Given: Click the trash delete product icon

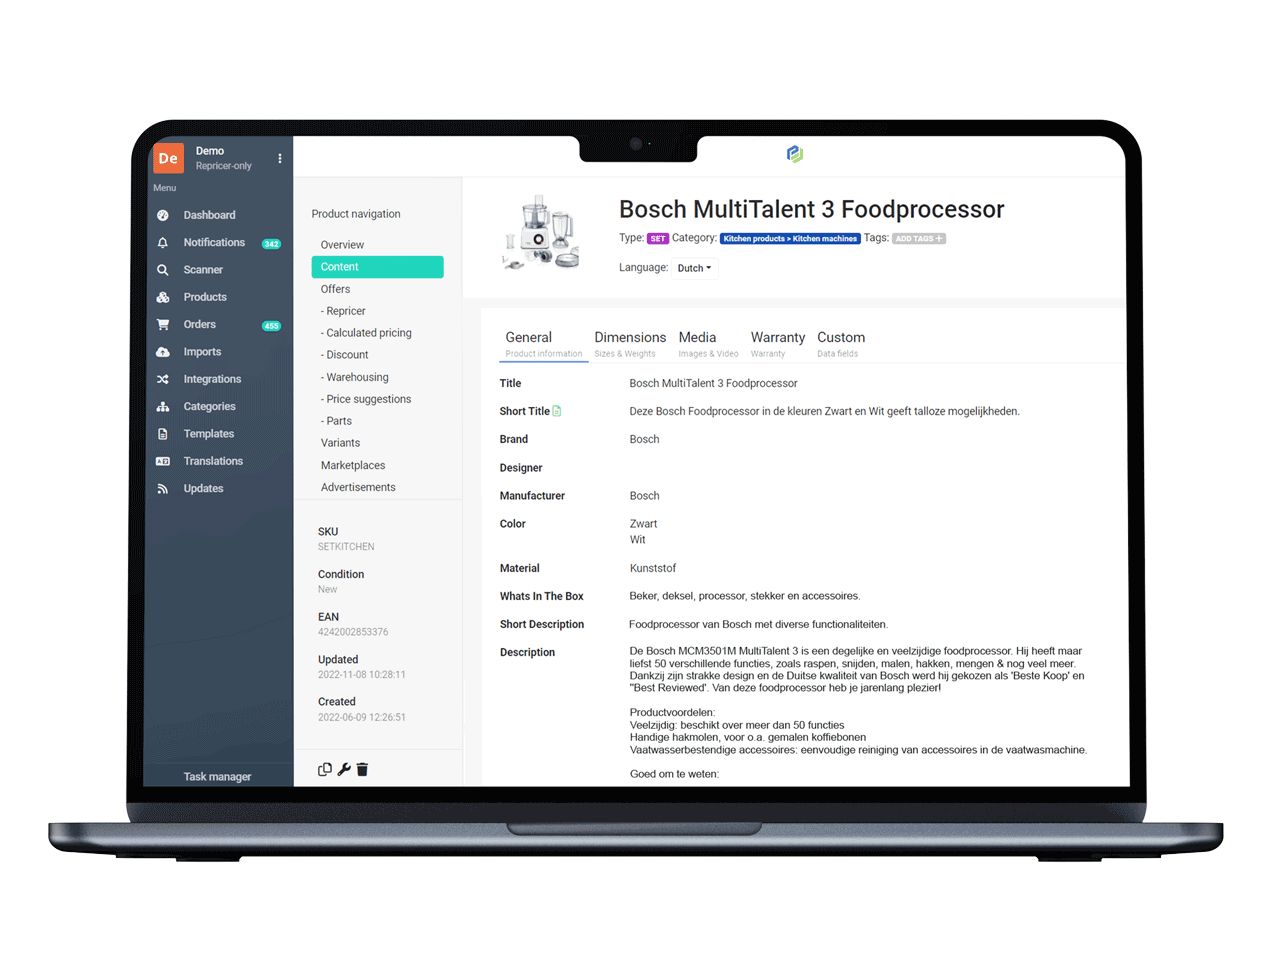Looking at the screenshot, I should (362, 769).
